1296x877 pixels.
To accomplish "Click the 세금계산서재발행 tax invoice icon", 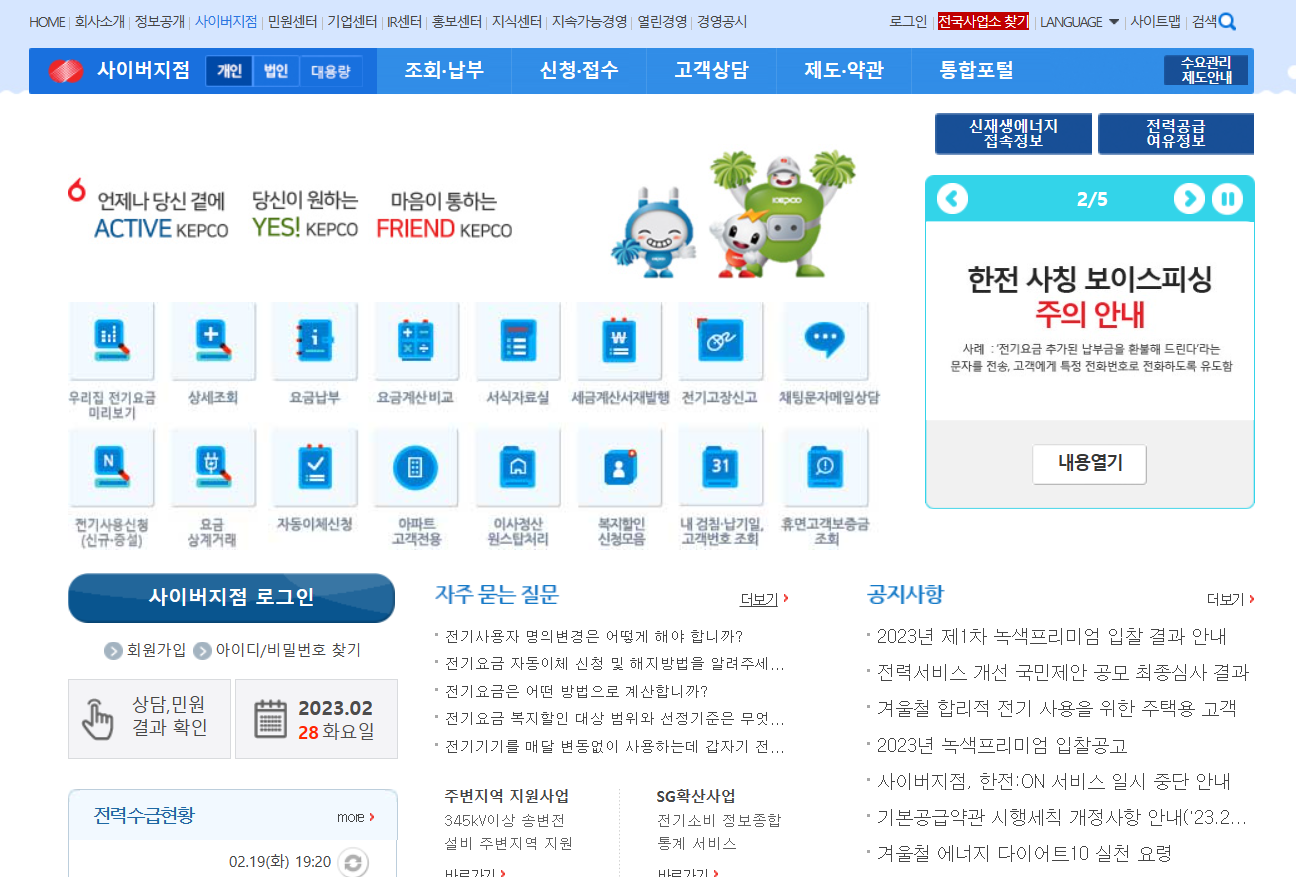I will 619,341.
